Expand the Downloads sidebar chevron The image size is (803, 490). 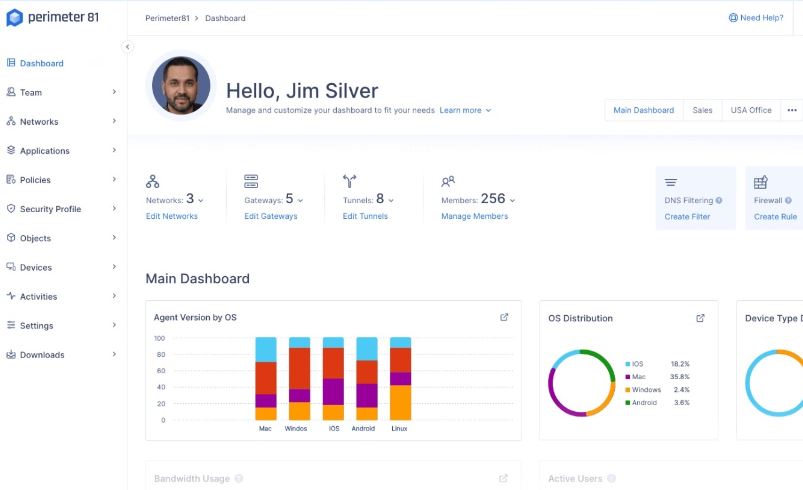(x=114, y=354)
